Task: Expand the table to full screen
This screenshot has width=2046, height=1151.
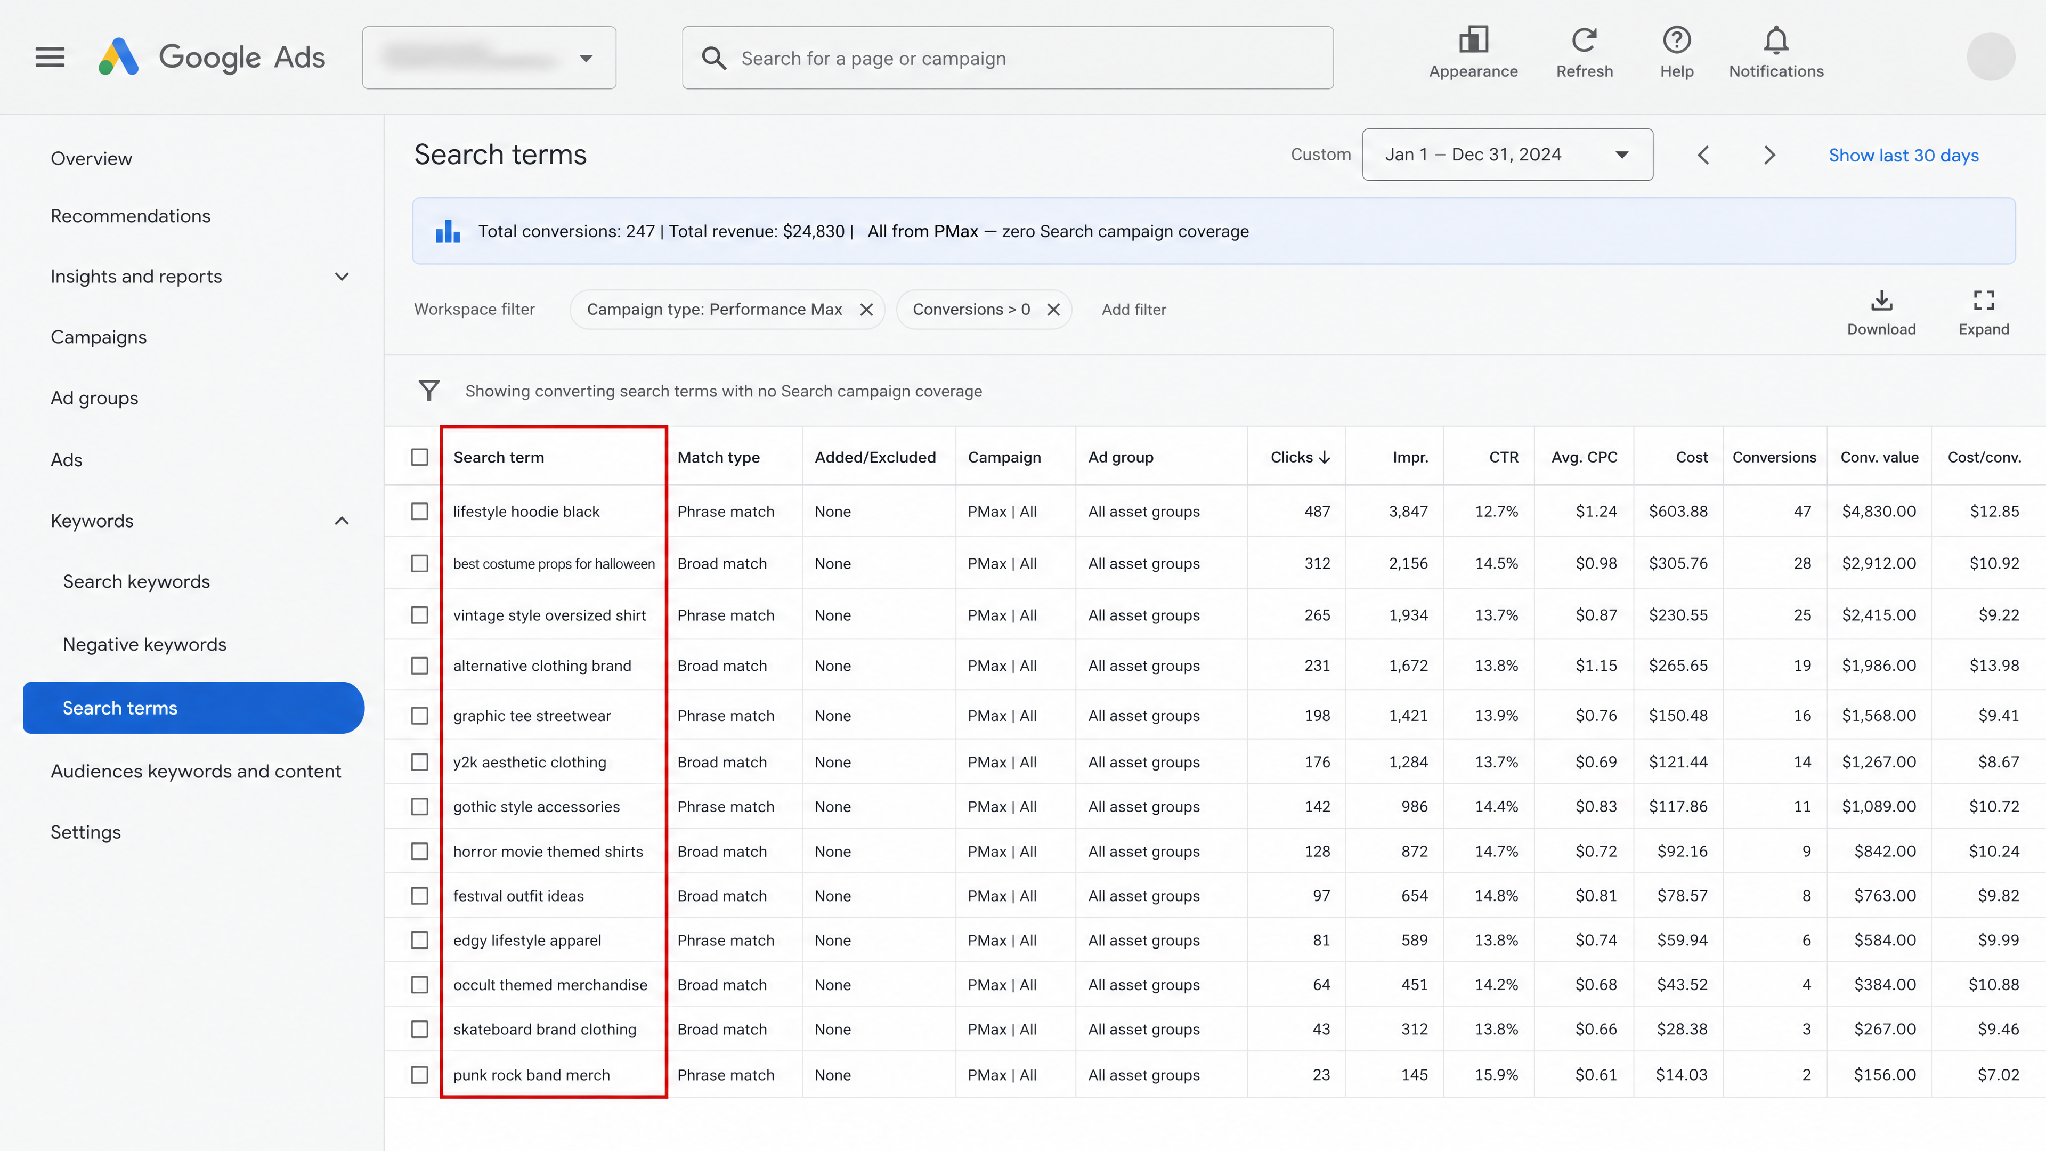Action: click(x=1984, y=313)
